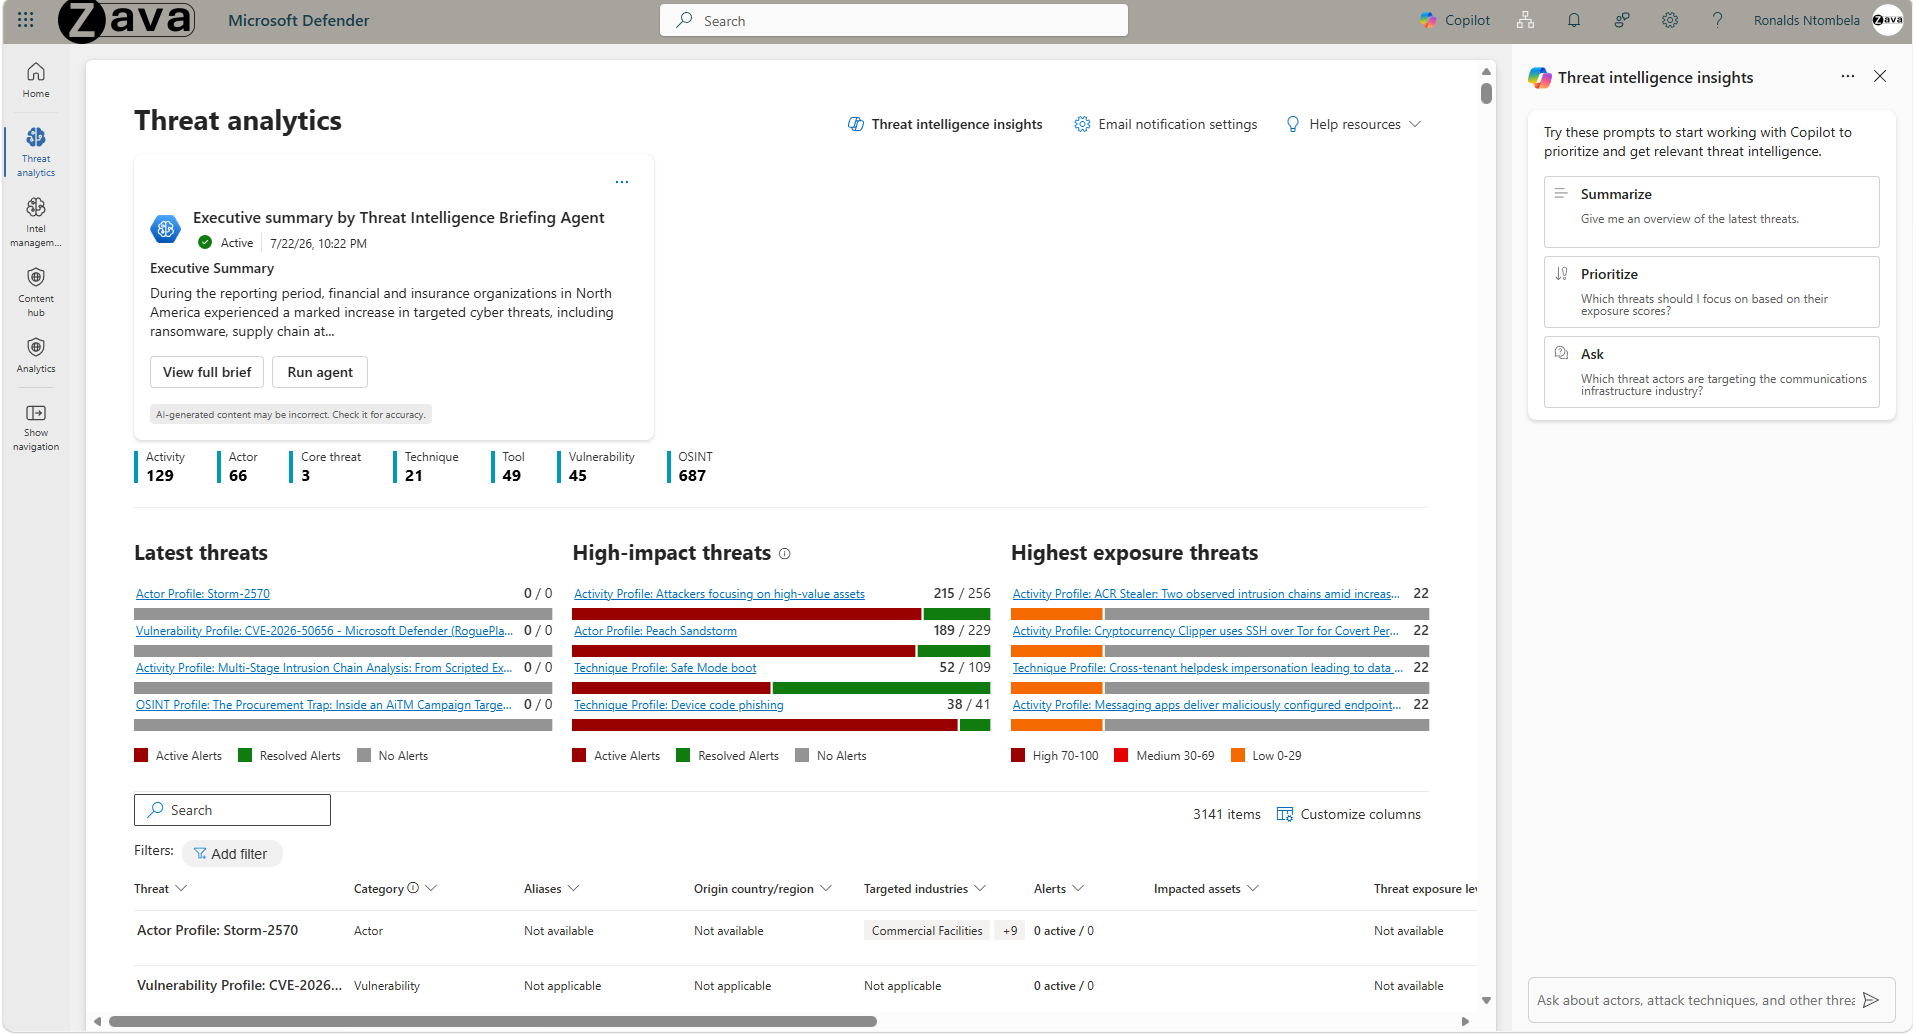
Task: Open Actor Profile: Peach Sandstorm link
Action: click(x=655, y=631)
